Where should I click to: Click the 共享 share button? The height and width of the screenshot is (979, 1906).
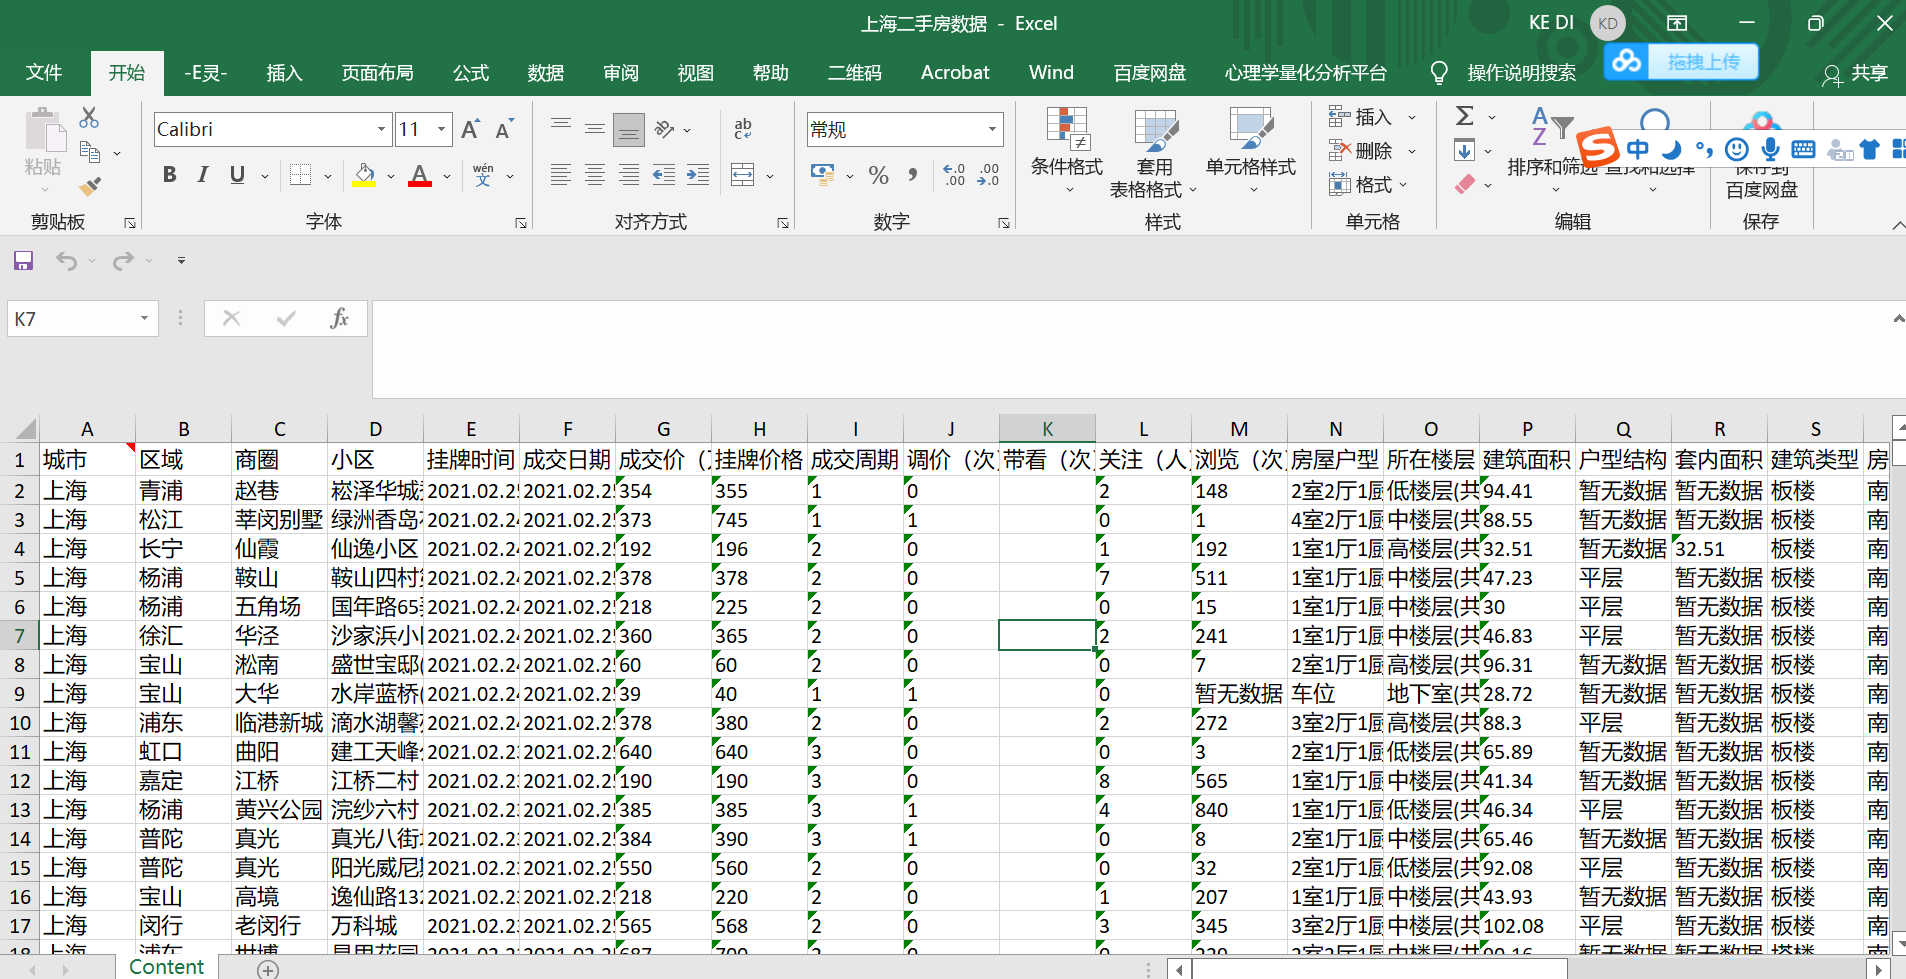click(x=1856, y=73)
